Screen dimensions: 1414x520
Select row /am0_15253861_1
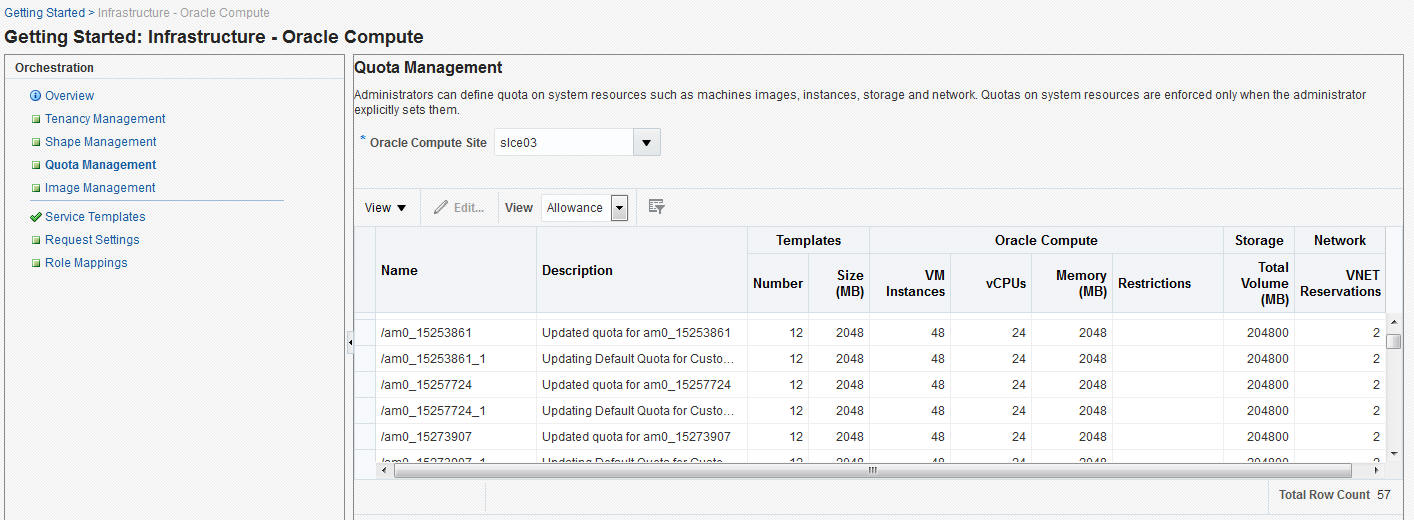point(870,359)
